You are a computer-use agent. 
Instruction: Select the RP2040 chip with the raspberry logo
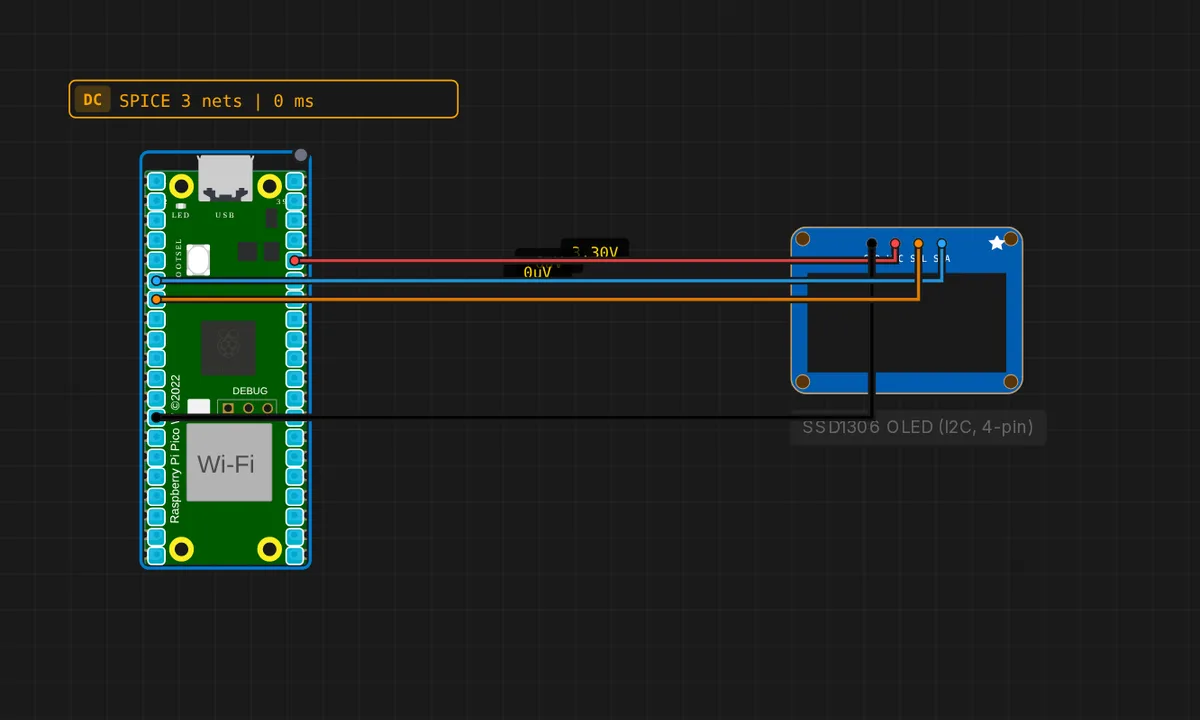pos(229,348)
